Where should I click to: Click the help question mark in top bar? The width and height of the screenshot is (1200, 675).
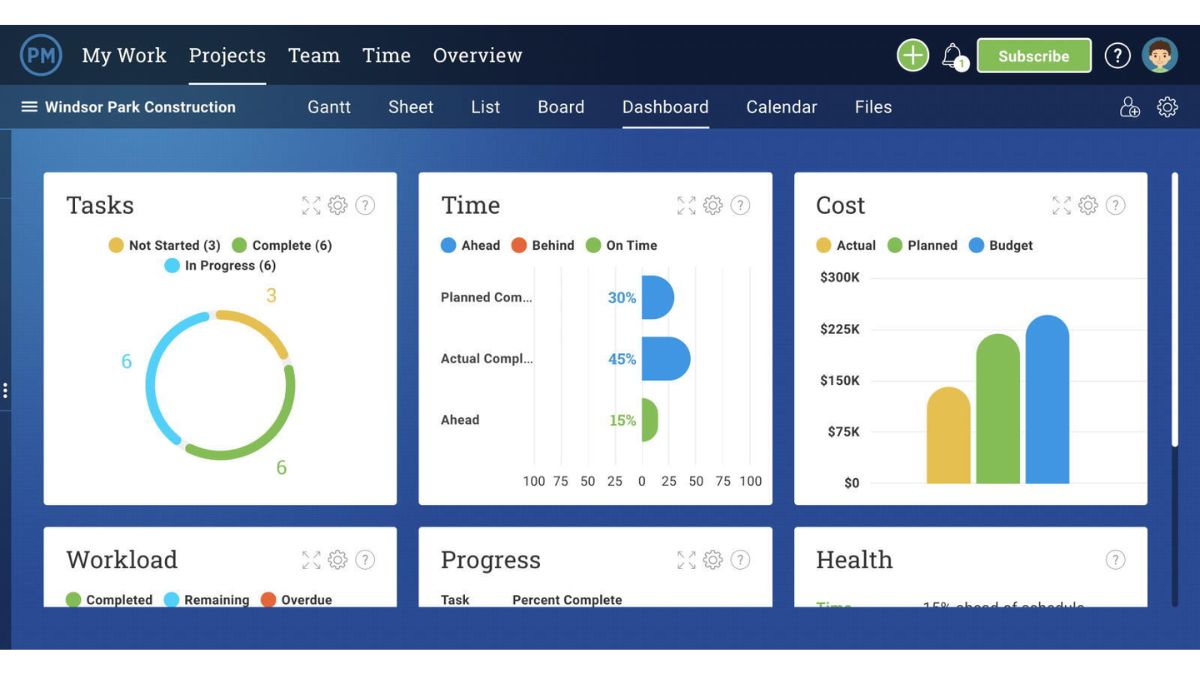(1117, 56)
